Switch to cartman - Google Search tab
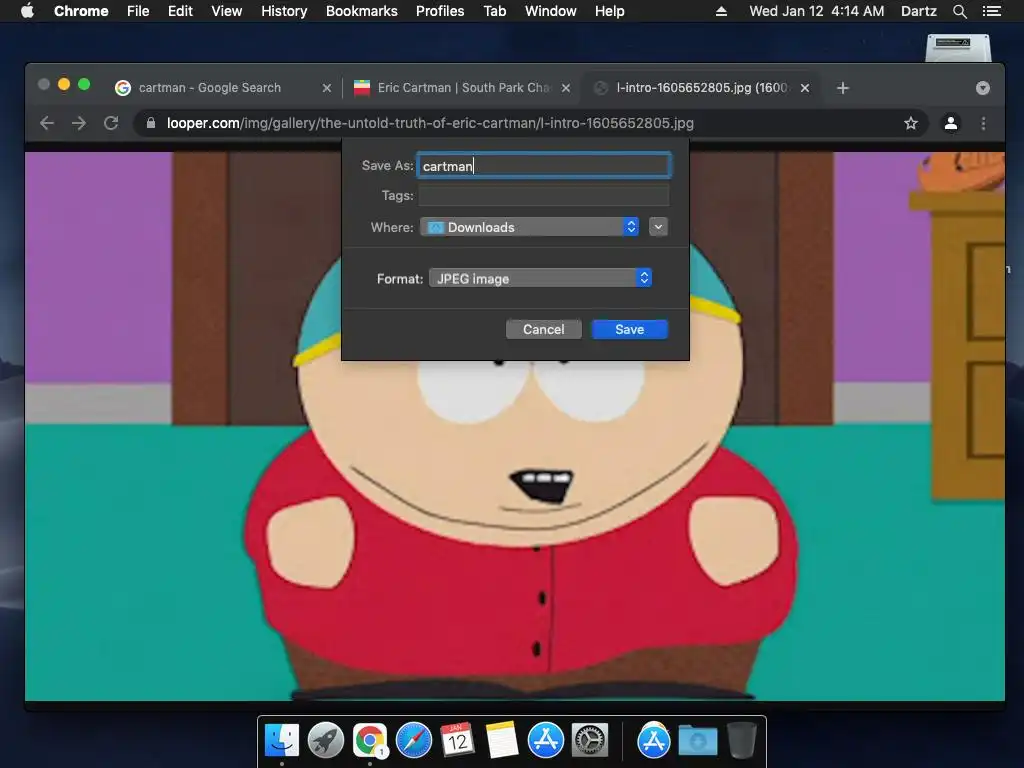Viewport: 1024px width, 768px height. (210, 88)
